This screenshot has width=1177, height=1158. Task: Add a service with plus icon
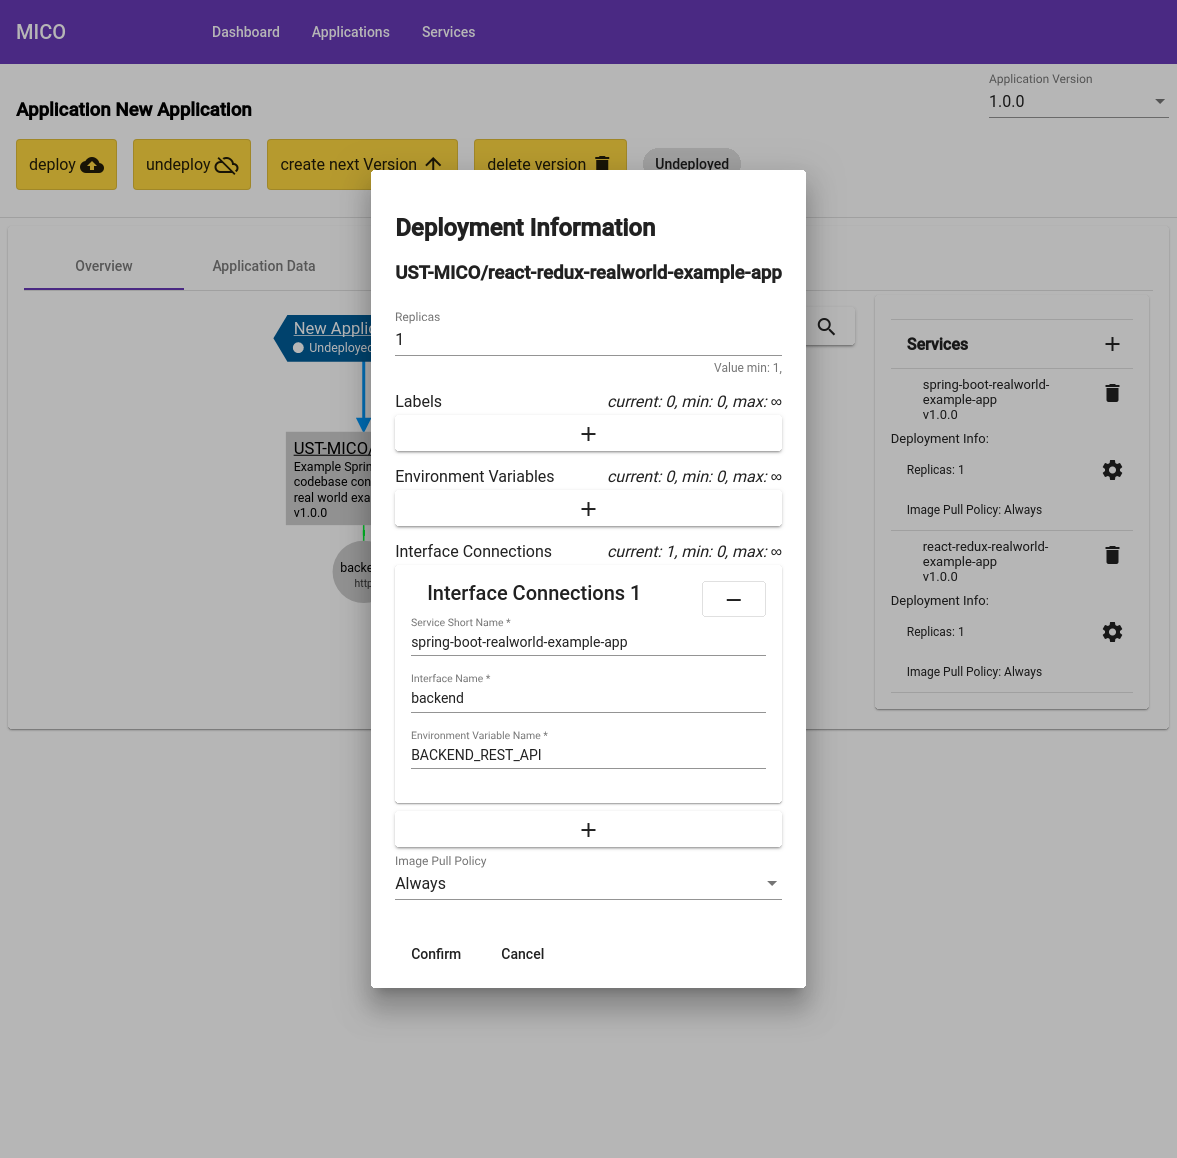(1112, 344)
